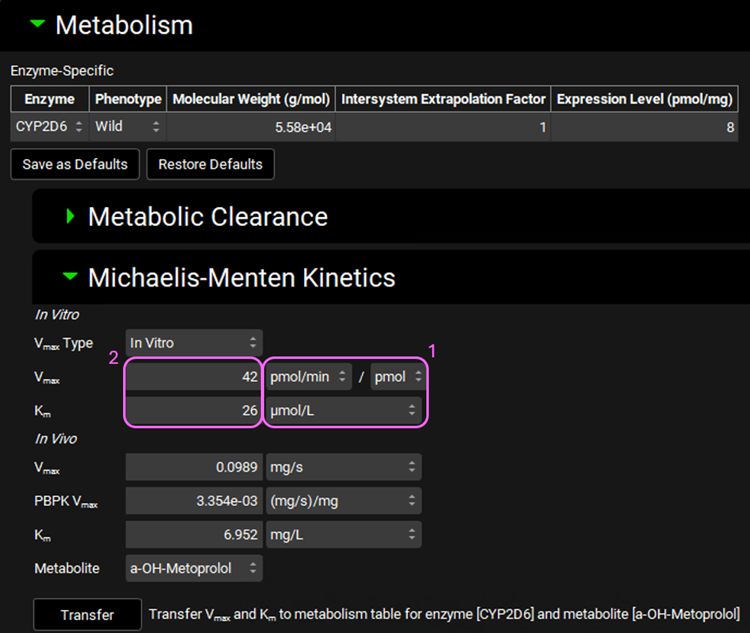Open the pmol/min unit dropdown

(310, 377)
